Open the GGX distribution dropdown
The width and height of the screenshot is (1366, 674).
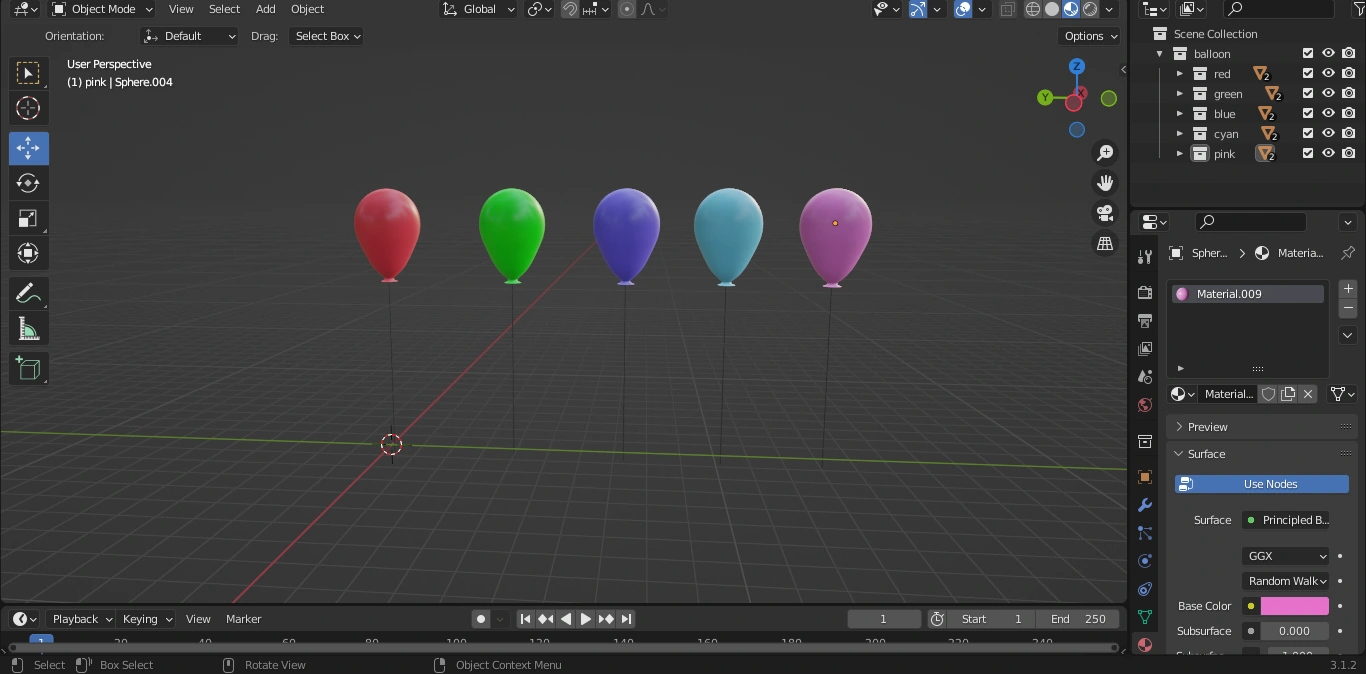pyautogui.click(x=1285, y=556)
